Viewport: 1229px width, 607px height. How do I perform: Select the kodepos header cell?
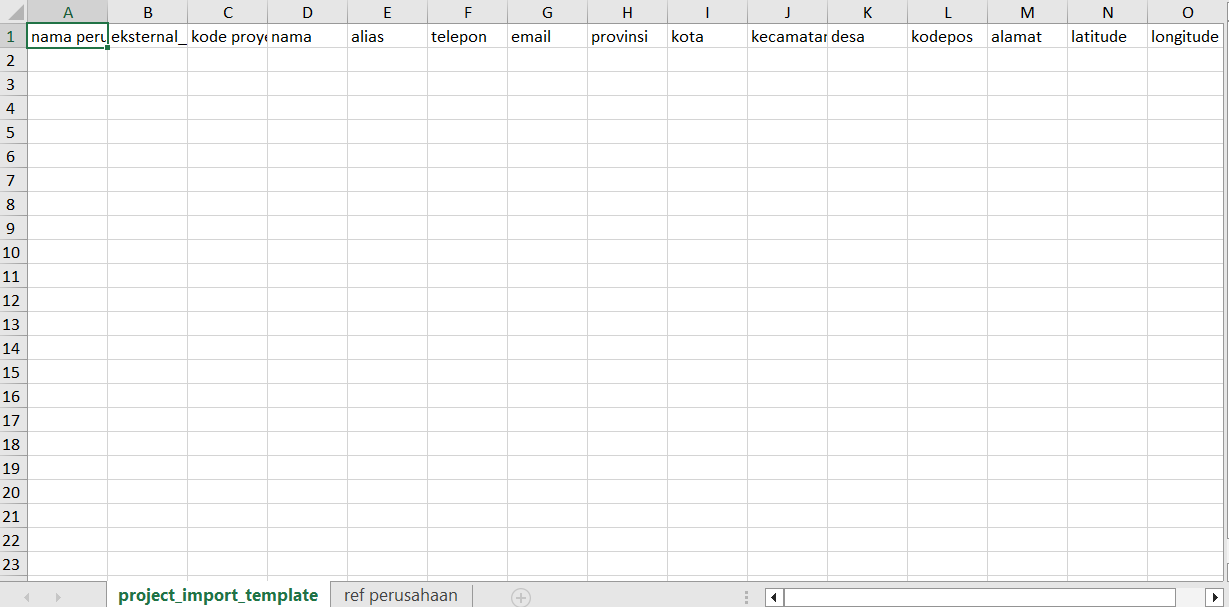(947, 36)
